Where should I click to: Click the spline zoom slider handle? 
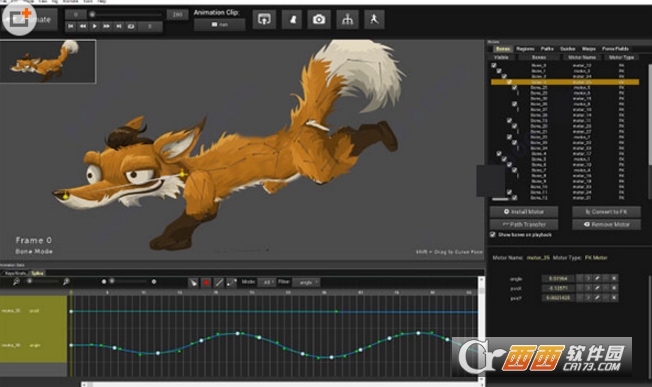30,281
